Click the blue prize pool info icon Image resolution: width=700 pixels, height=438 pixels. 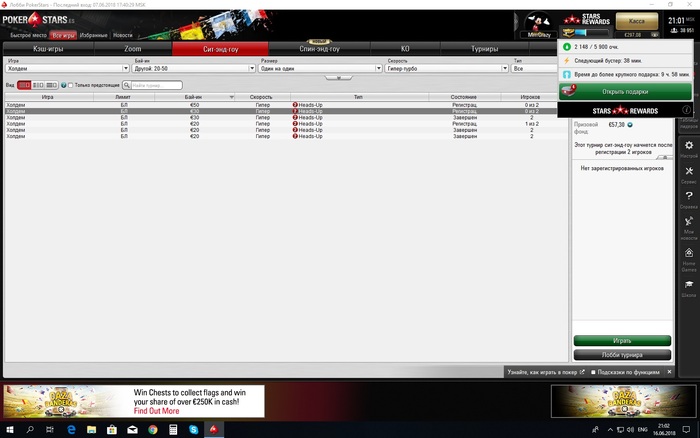tap(630, 125)
